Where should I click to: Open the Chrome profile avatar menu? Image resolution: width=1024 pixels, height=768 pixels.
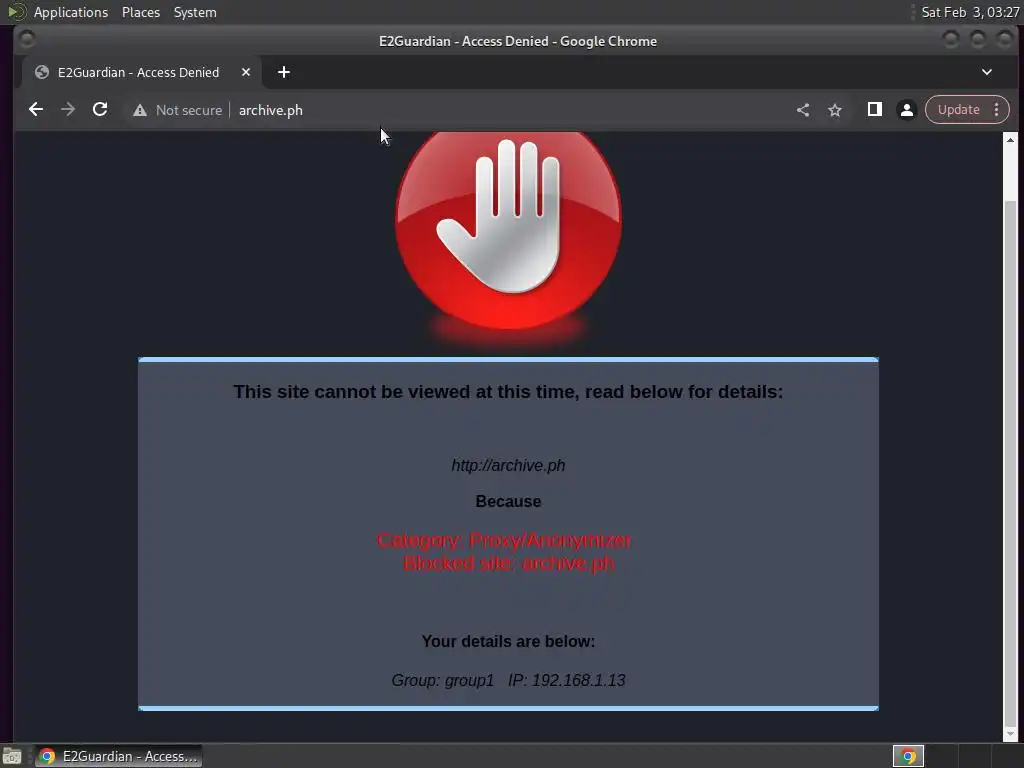906,110
